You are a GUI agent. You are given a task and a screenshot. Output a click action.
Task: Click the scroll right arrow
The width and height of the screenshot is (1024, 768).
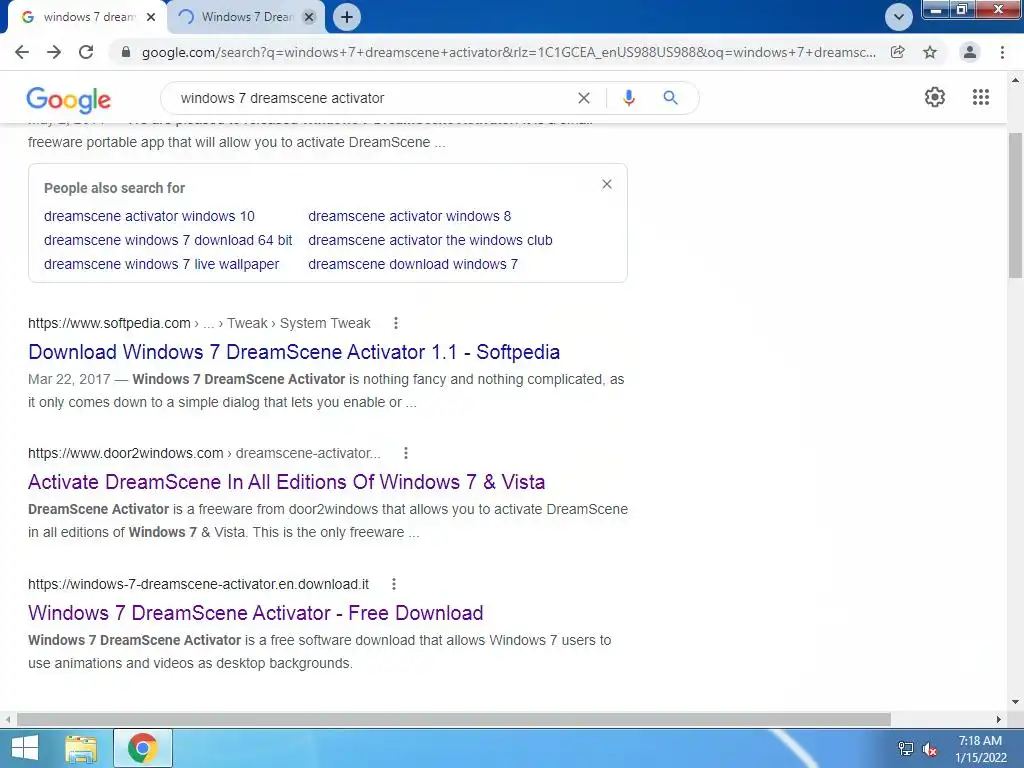pyautogui.click(x=999, y=720)
